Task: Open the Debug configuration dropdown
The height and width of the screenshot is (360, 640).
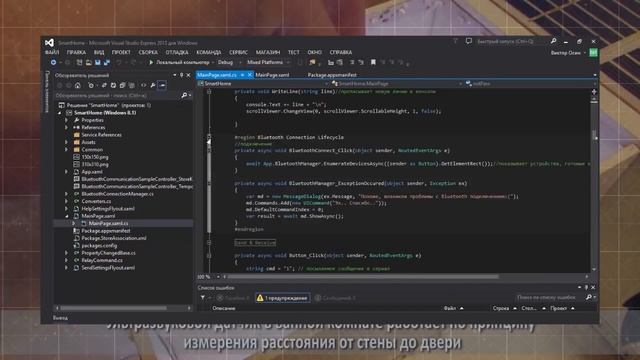Action: pyautogui.click(x=228, y=62)
